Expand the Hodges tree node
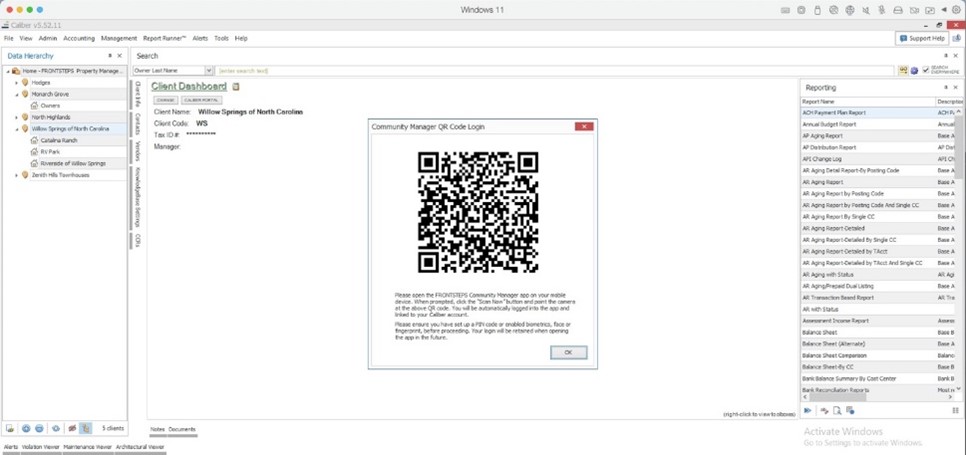This screenshot has width=966, height=455. [x=17, y=83]
